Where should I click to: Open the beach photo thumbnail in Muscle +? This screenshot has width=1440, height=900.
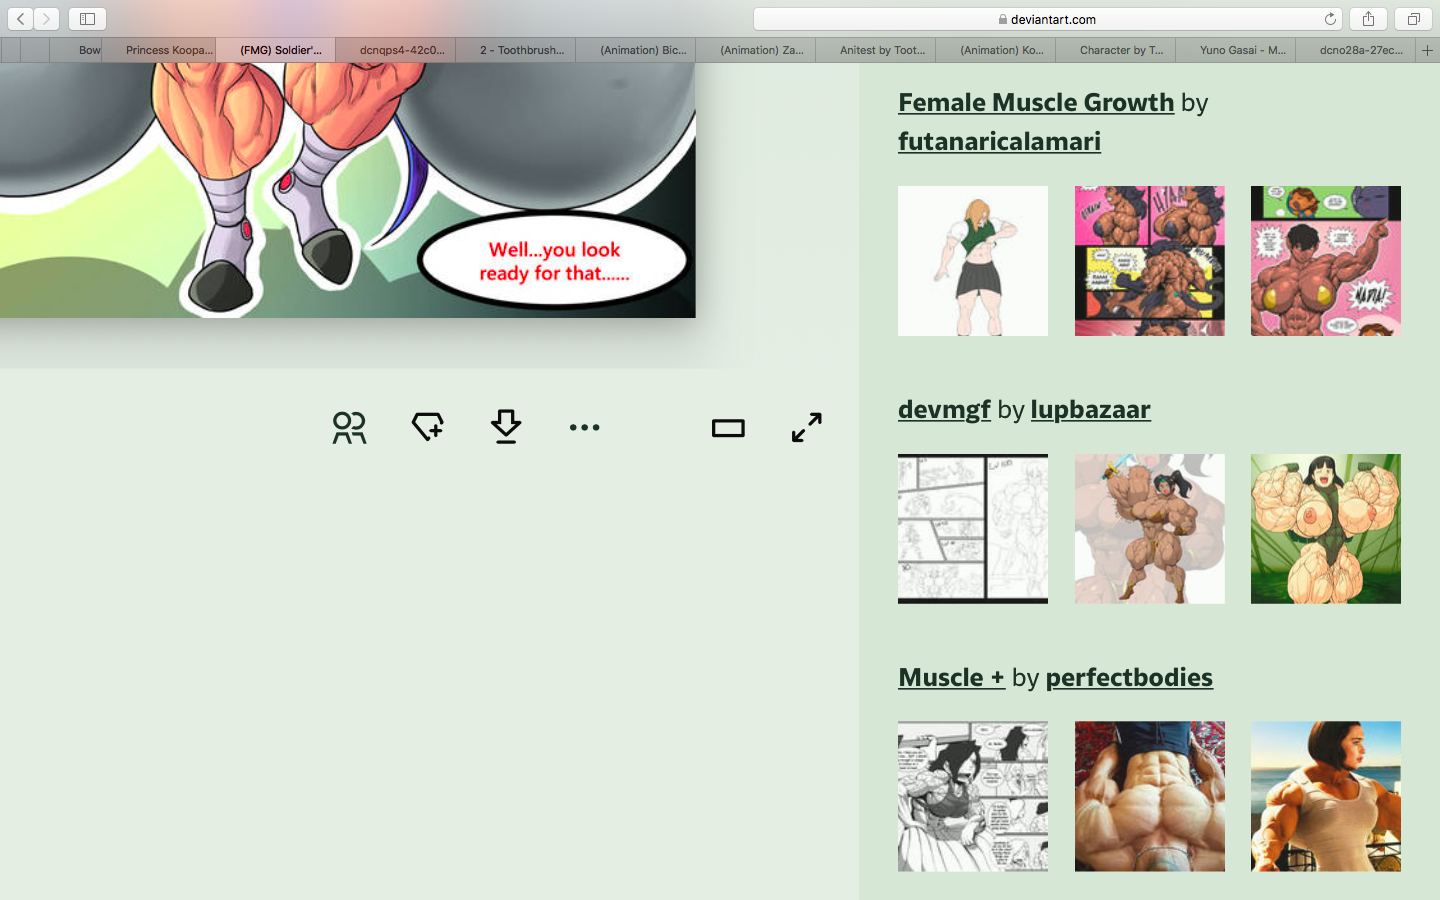[1326, 796]
